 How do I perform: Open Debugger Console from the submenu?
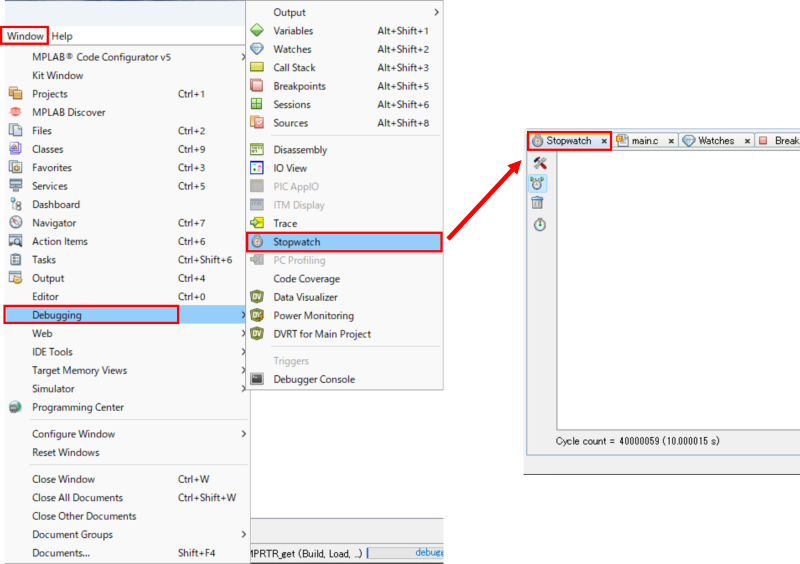[314, 379]
